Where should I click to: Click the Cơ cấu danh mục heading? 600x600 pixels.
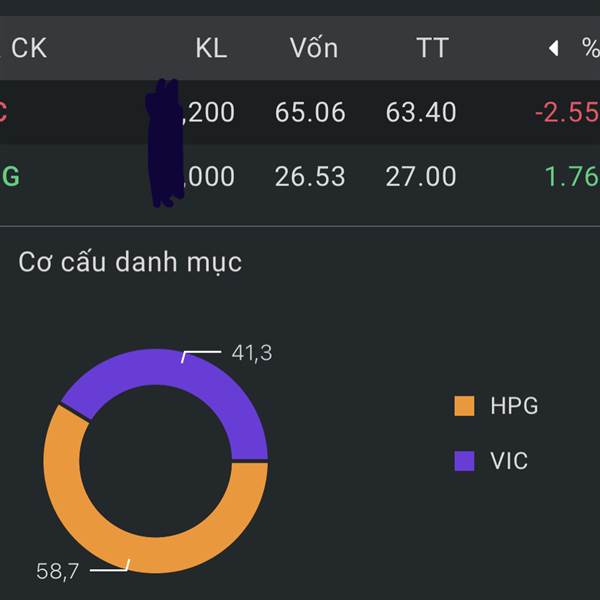pos(130,262)
